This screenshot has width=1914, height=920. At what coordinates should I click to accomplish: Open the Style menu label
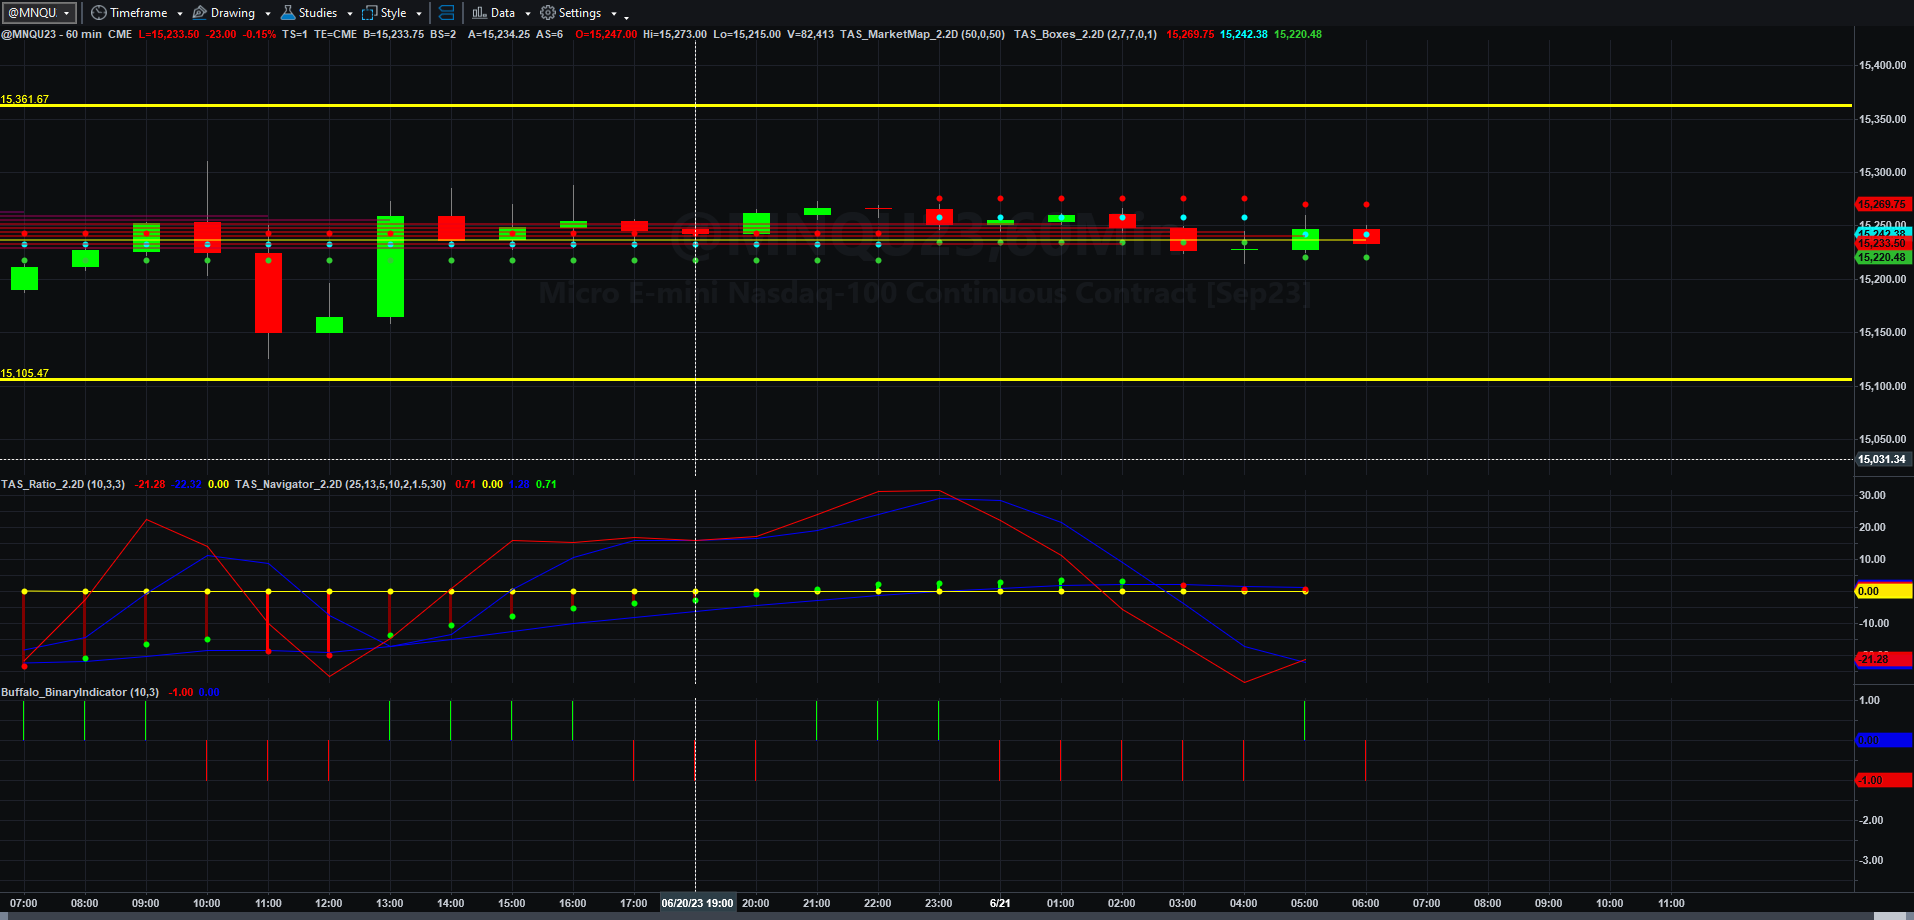click(x=393, y=13)
